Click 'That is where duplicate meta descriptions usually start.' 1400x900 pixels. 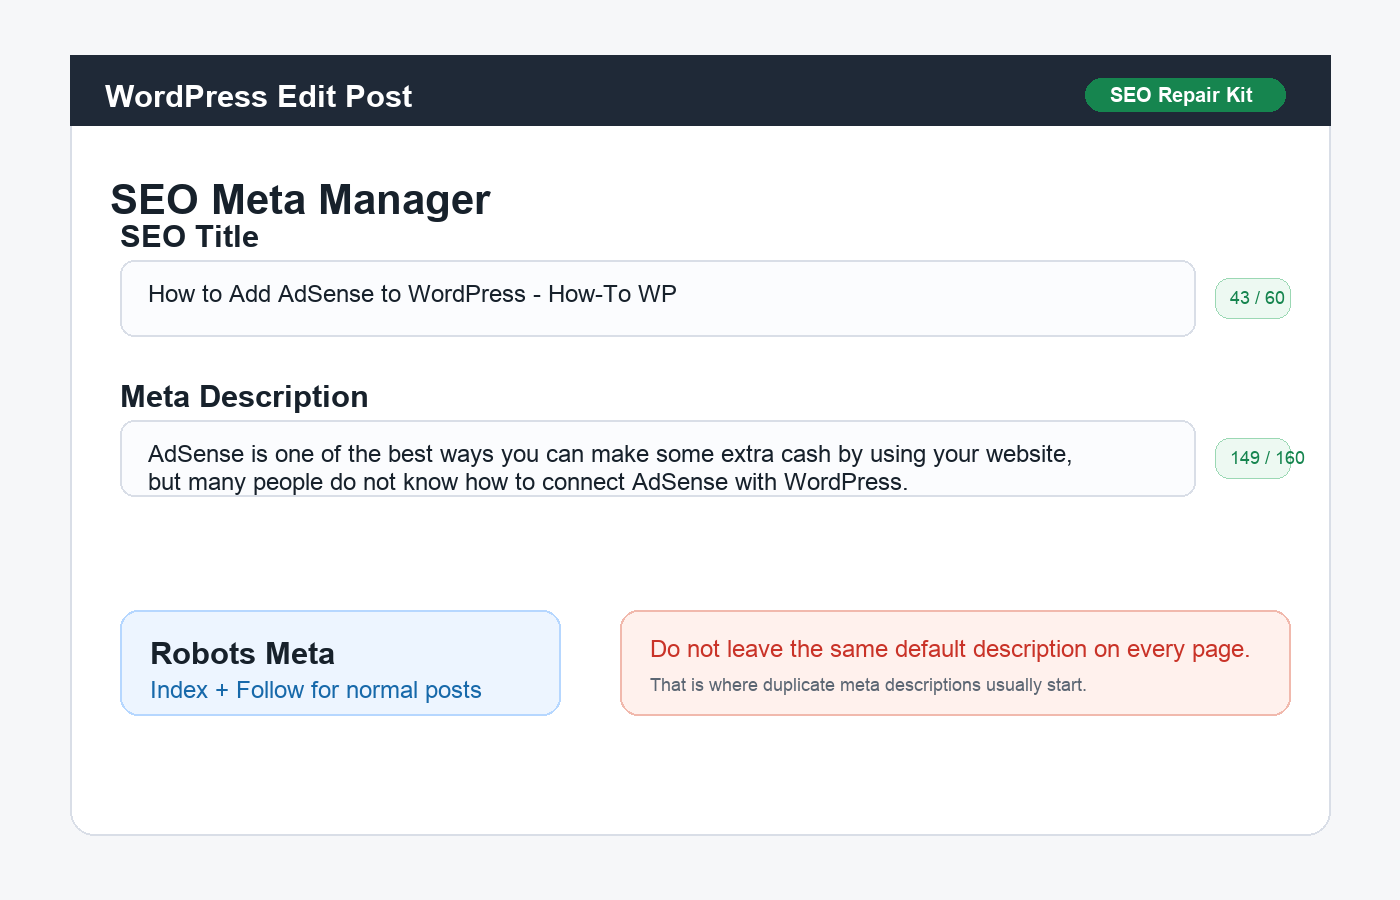pyautogui.click(x=868, y=685)
